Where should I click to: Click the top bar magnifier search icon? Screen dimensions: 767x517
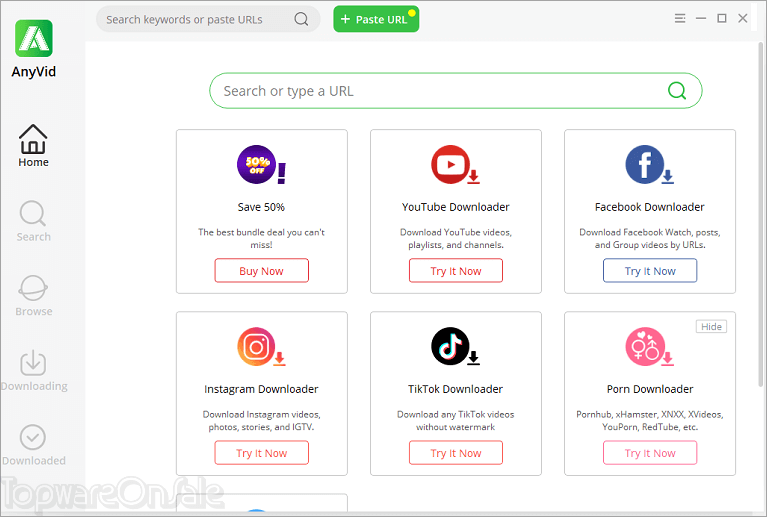(x=301, y=19)
